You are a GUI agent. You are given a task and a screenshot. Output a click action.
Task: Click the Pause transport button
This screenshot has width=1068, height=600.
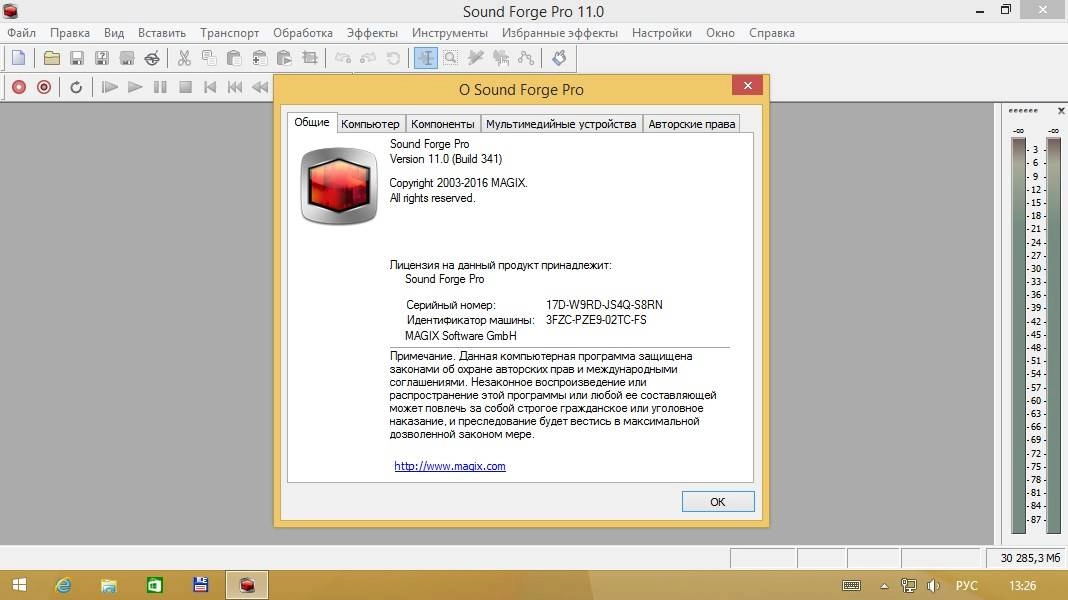(x=160, y=87)
